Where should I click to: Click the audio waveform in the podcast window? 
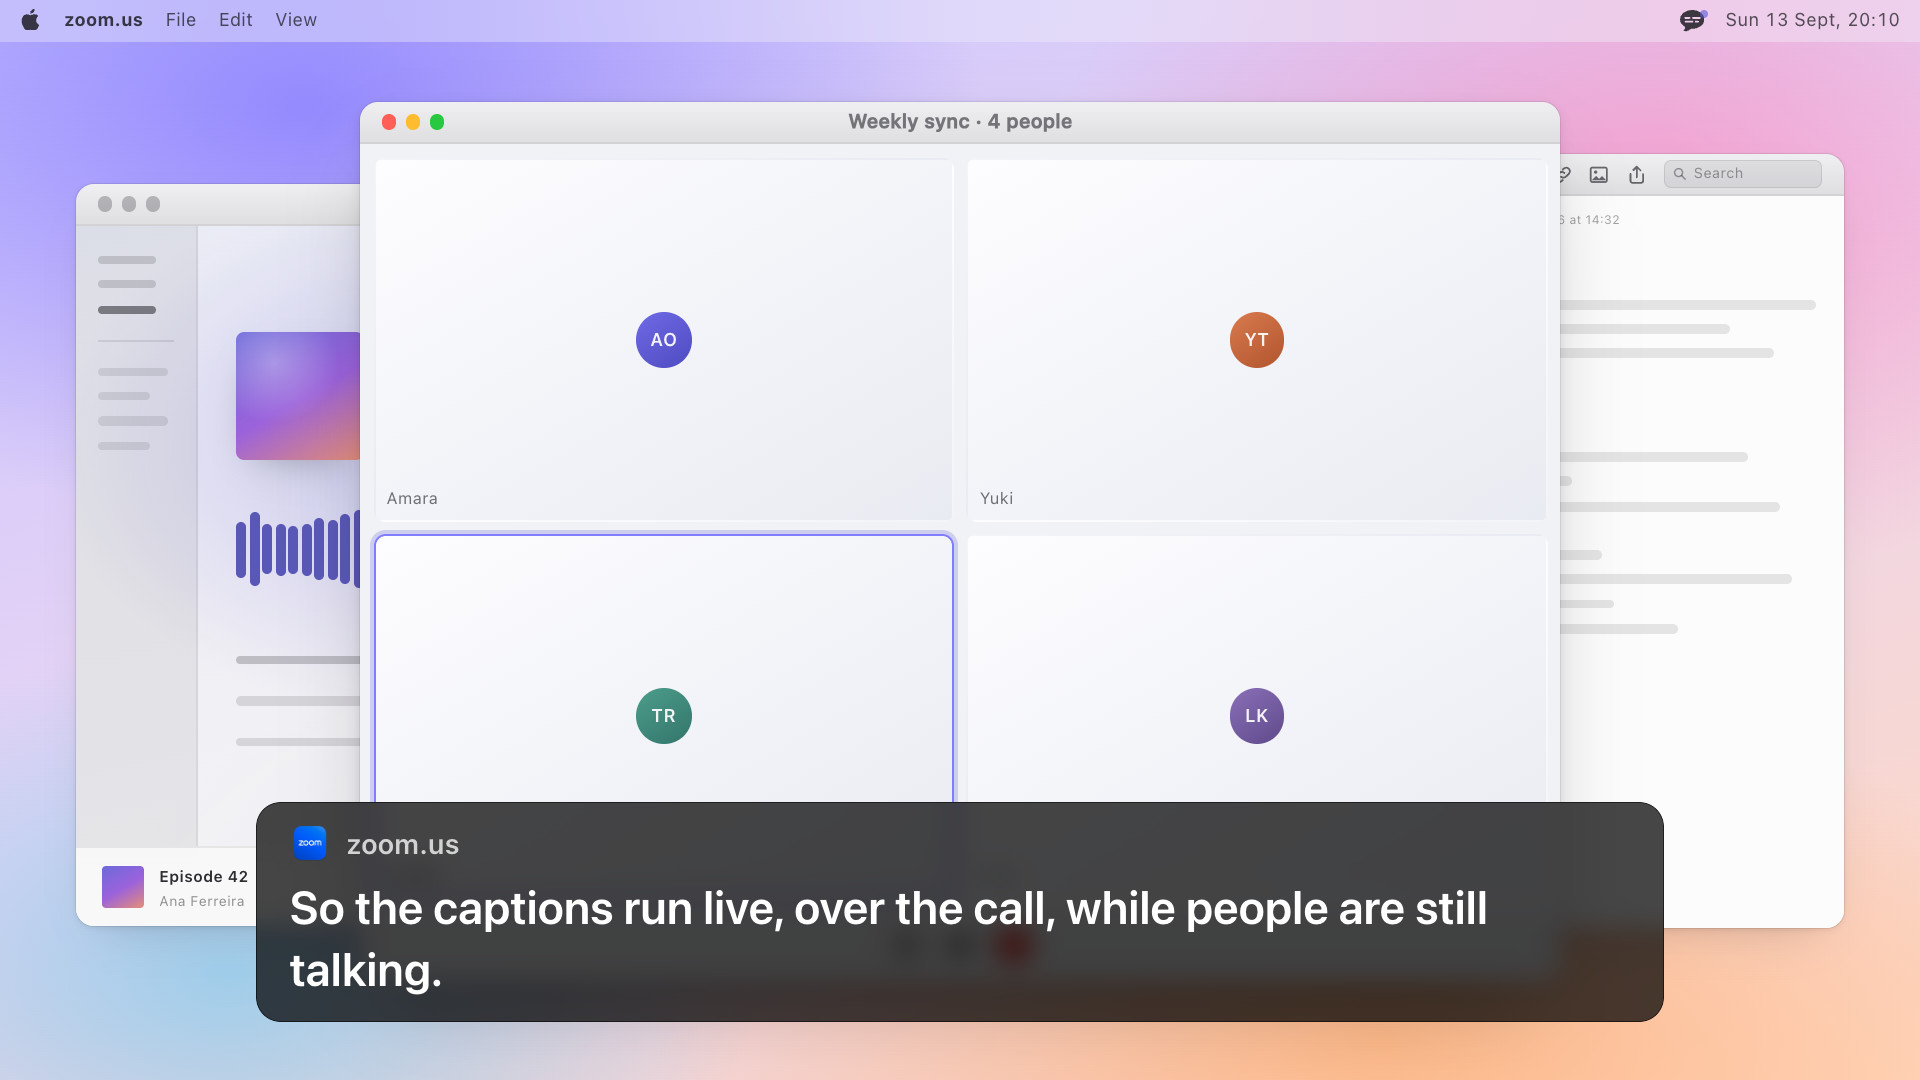[x=298, y=549]
